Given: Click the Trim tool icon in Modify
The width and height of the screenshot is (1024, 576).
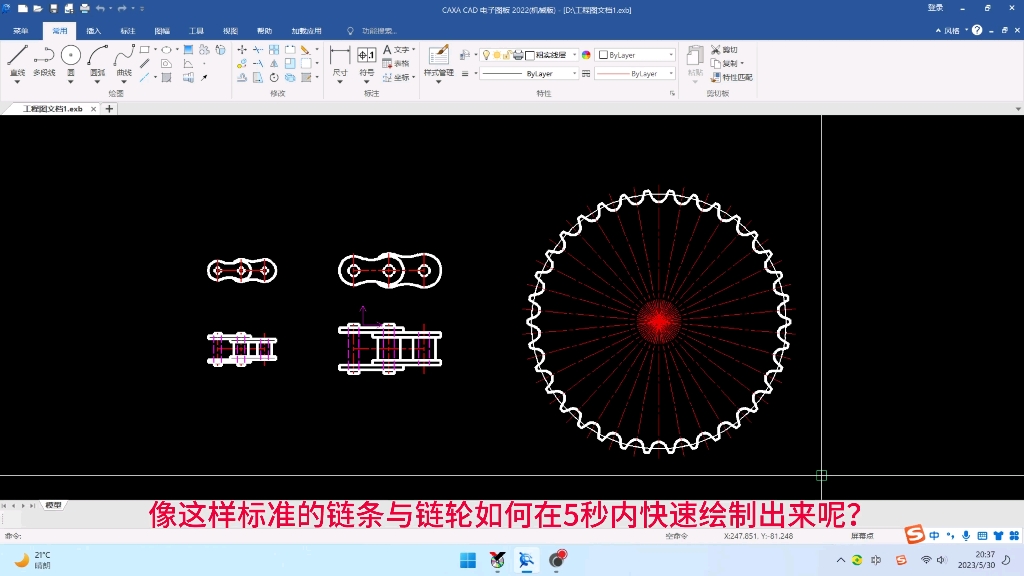Looking at the screenshot, I should point(258,50).
